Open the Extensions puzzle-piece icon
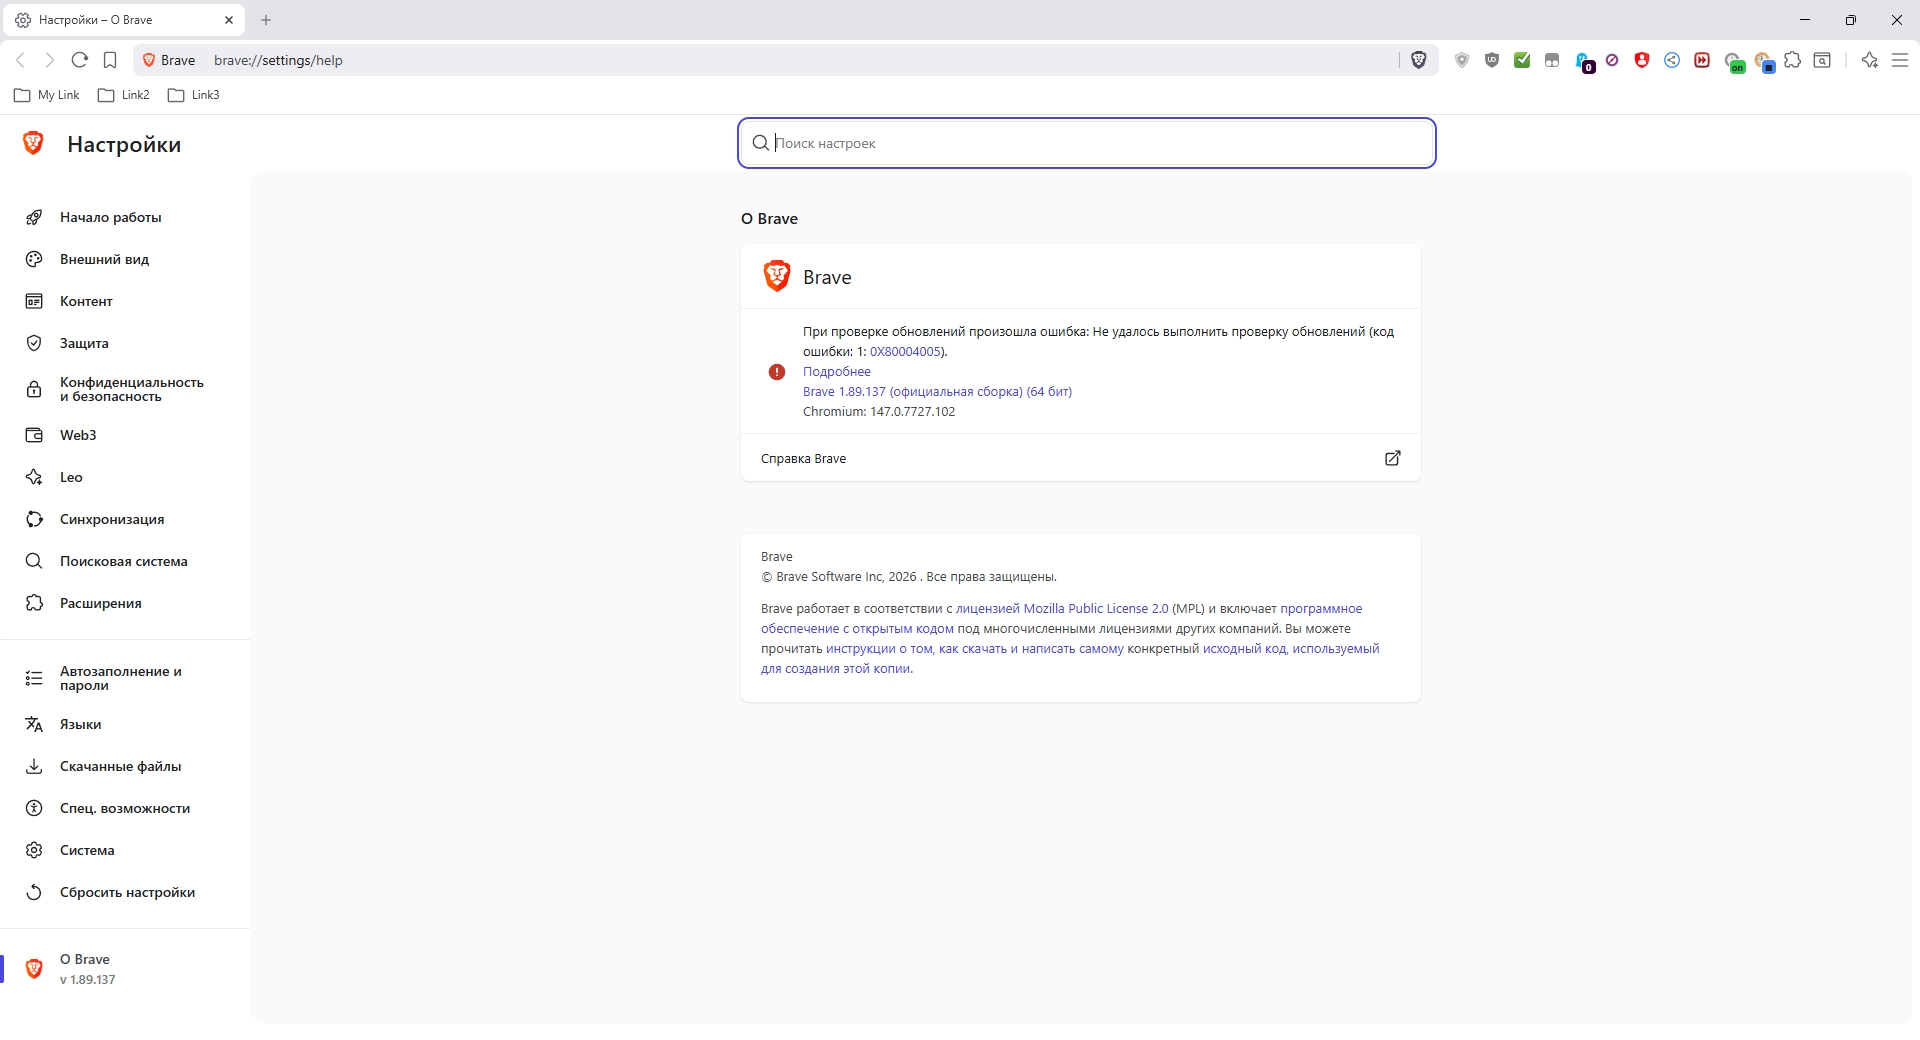This screenshot has width=1920, height=1040. [1793, 60]
